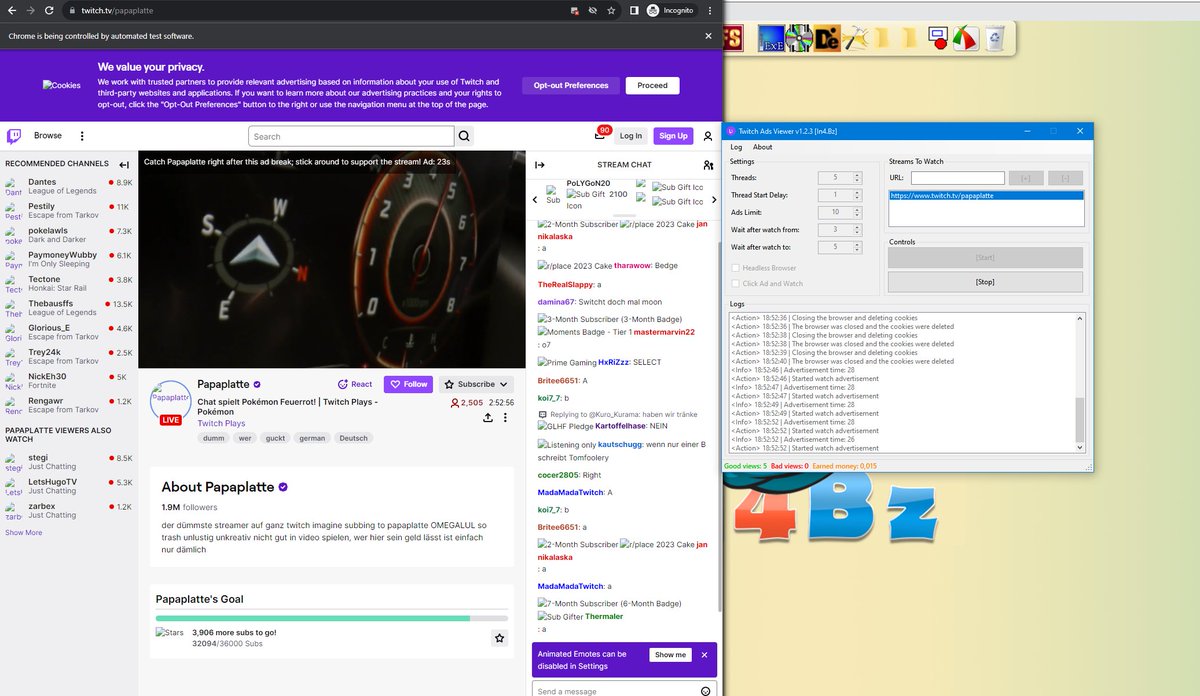The image size is (1200, 696).
Task: Click the Proceed button
Action: tap(652, 86)
